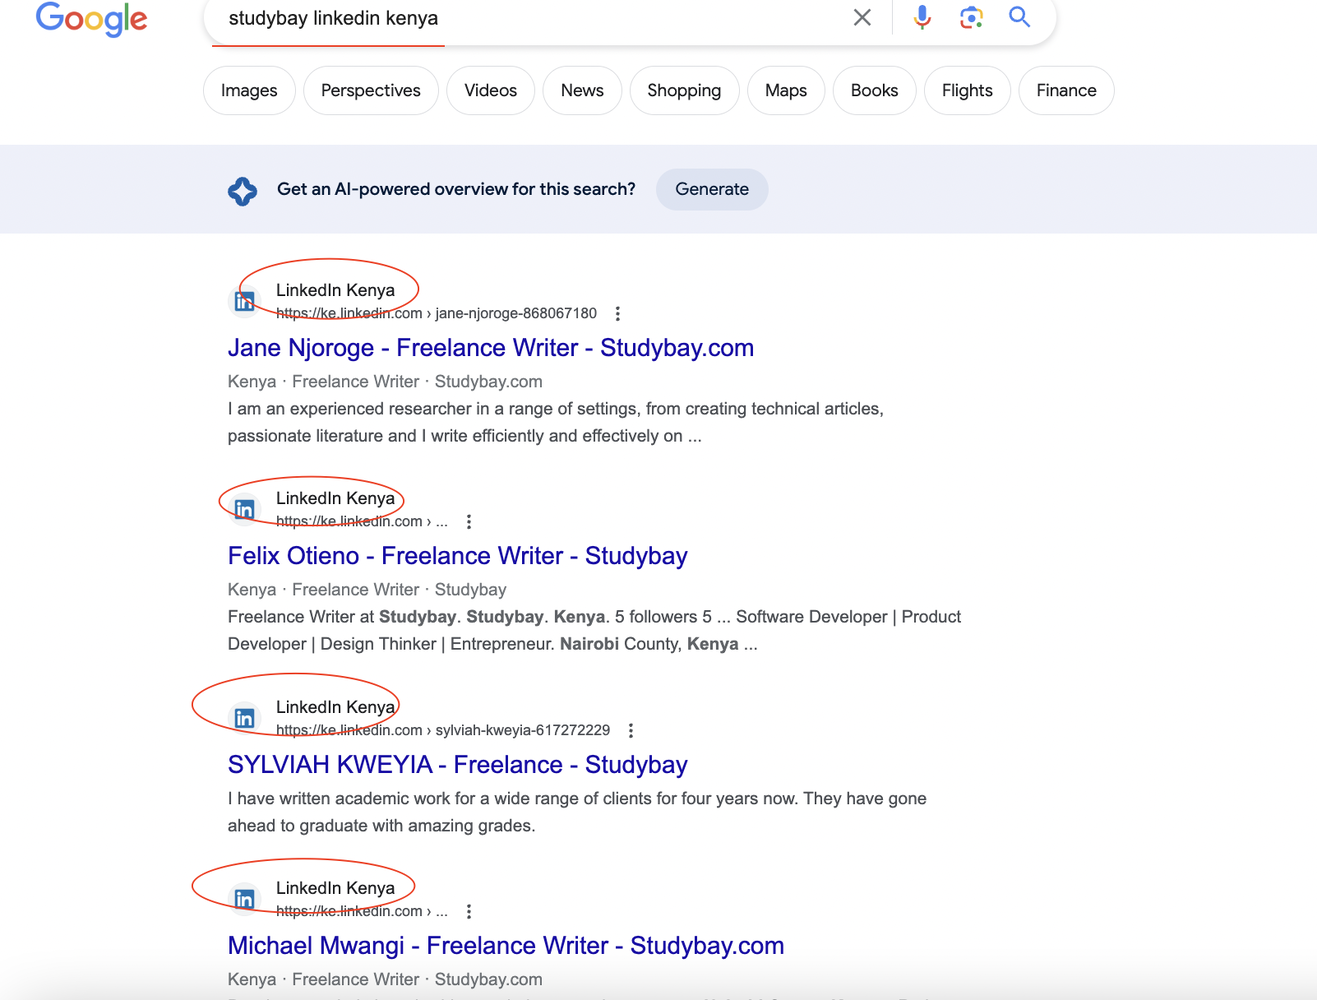Click 'I have written academic work' snippet

click(577, 812)
